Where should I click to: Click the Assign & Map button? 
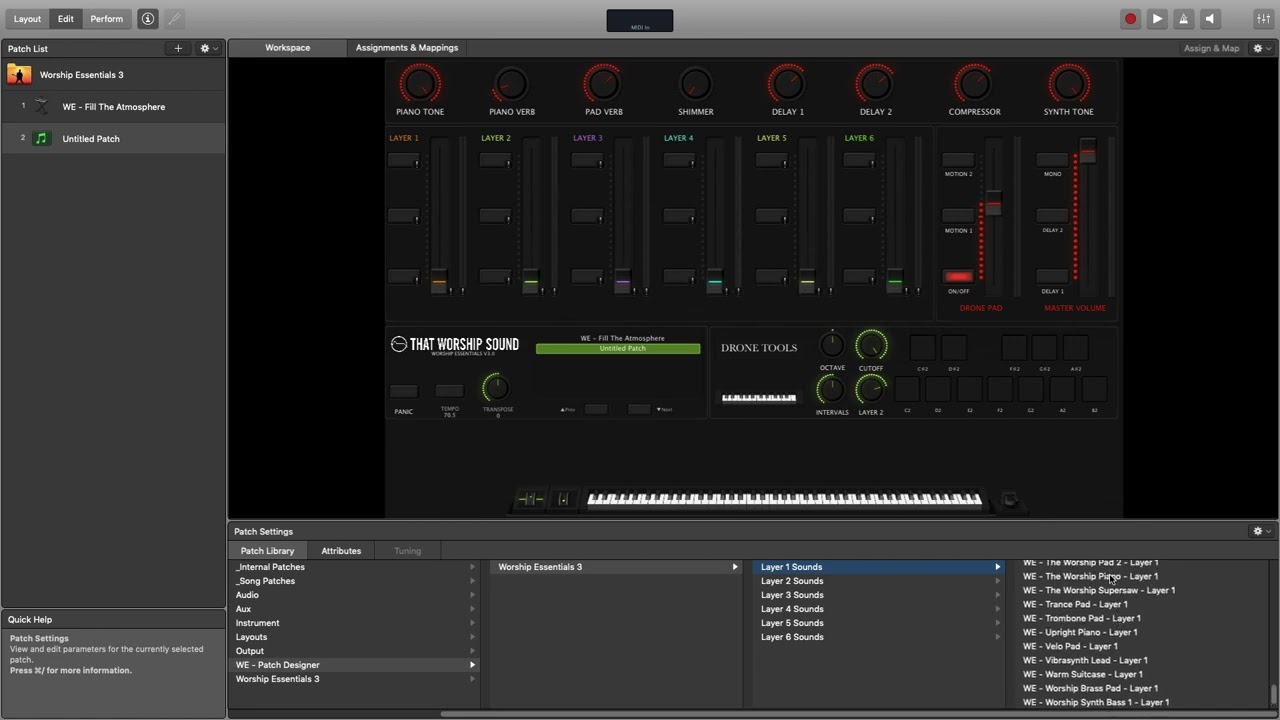coord(1211,48)
